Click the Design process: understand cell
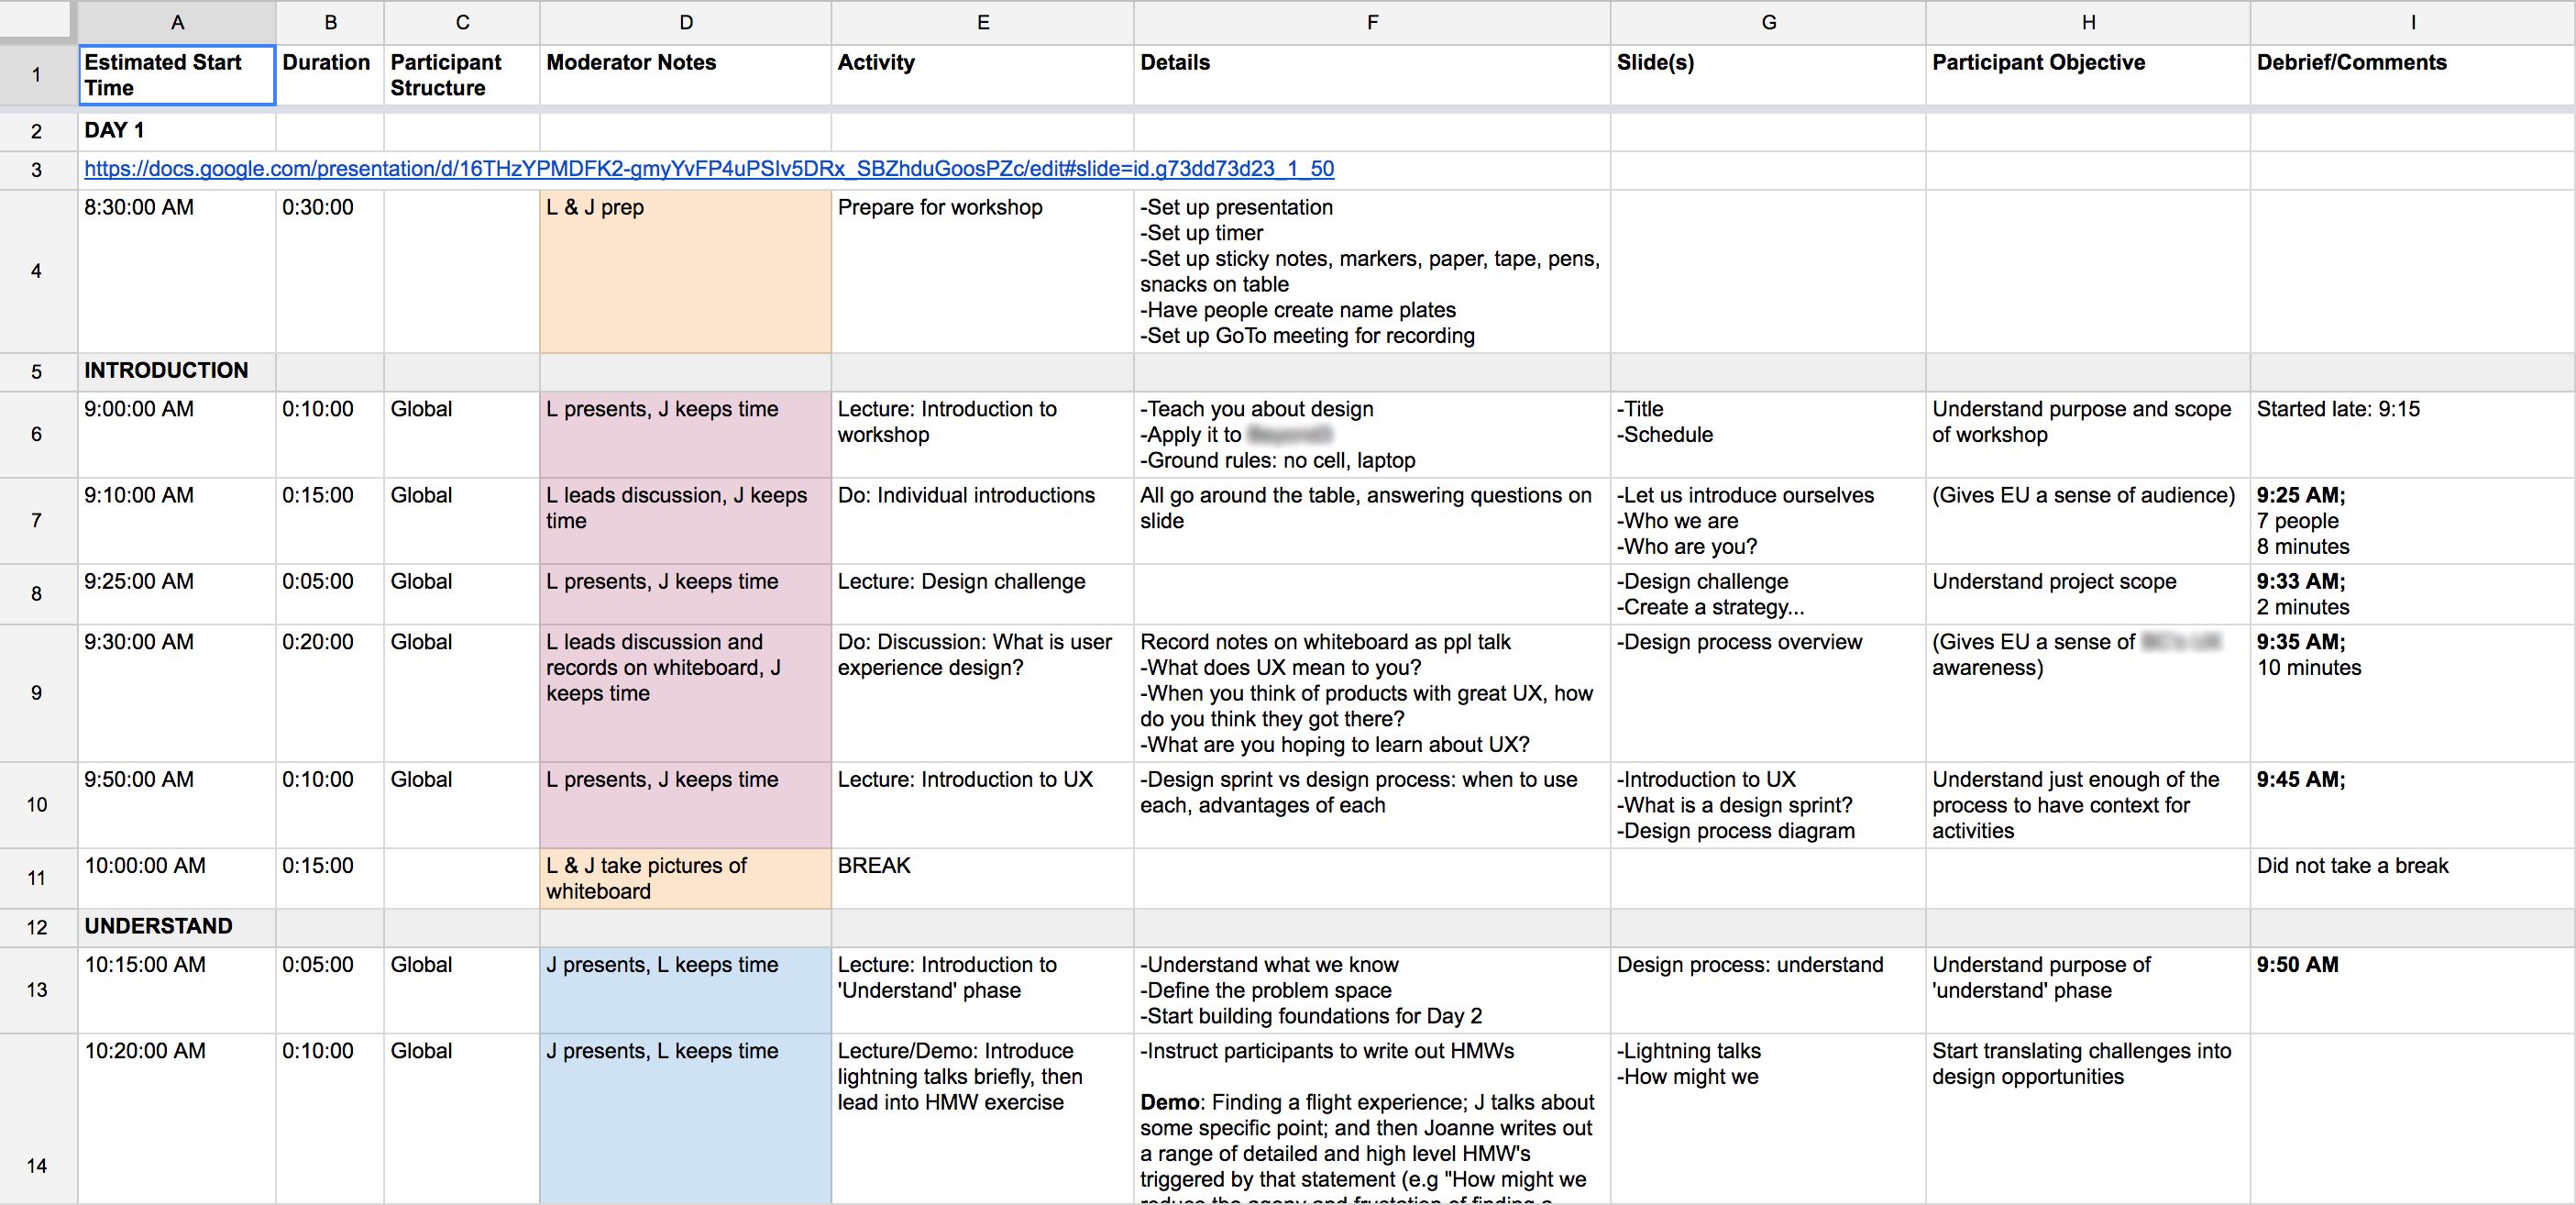The height and width of the screenshot is (1205, 2576). (x=1768, y=990)
